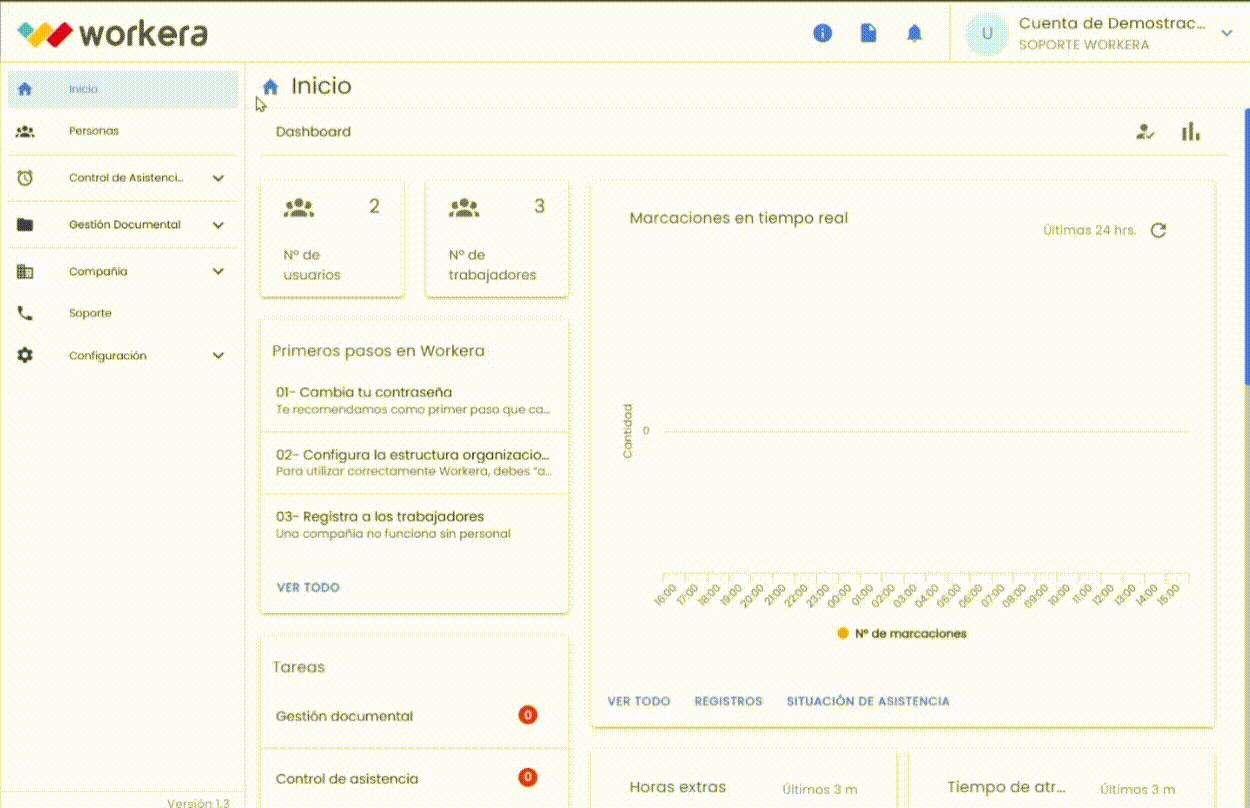Click the home icon beside Inicio title
The width and height of the screenshot is (1250, 808).
[x=270, y=87]
